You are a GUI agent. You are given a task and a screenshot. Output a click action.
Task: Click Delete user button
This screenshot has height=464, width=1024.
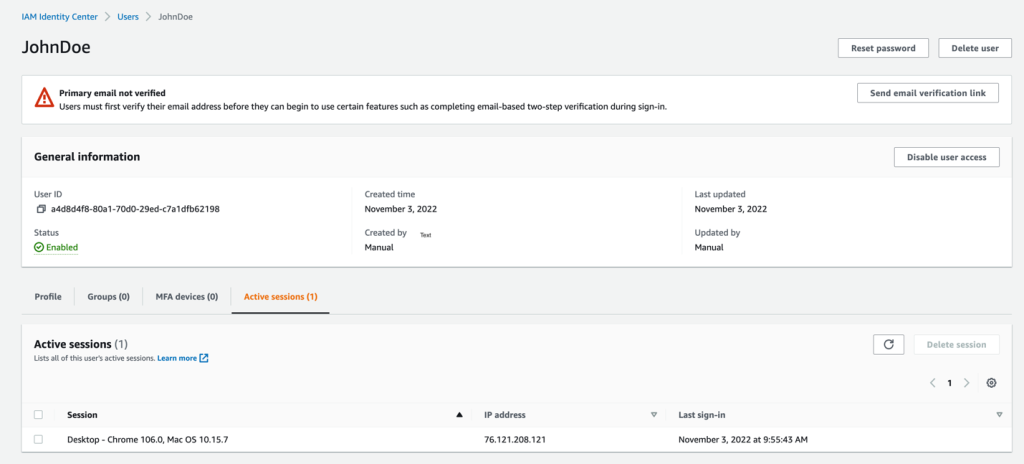[975, 48]
